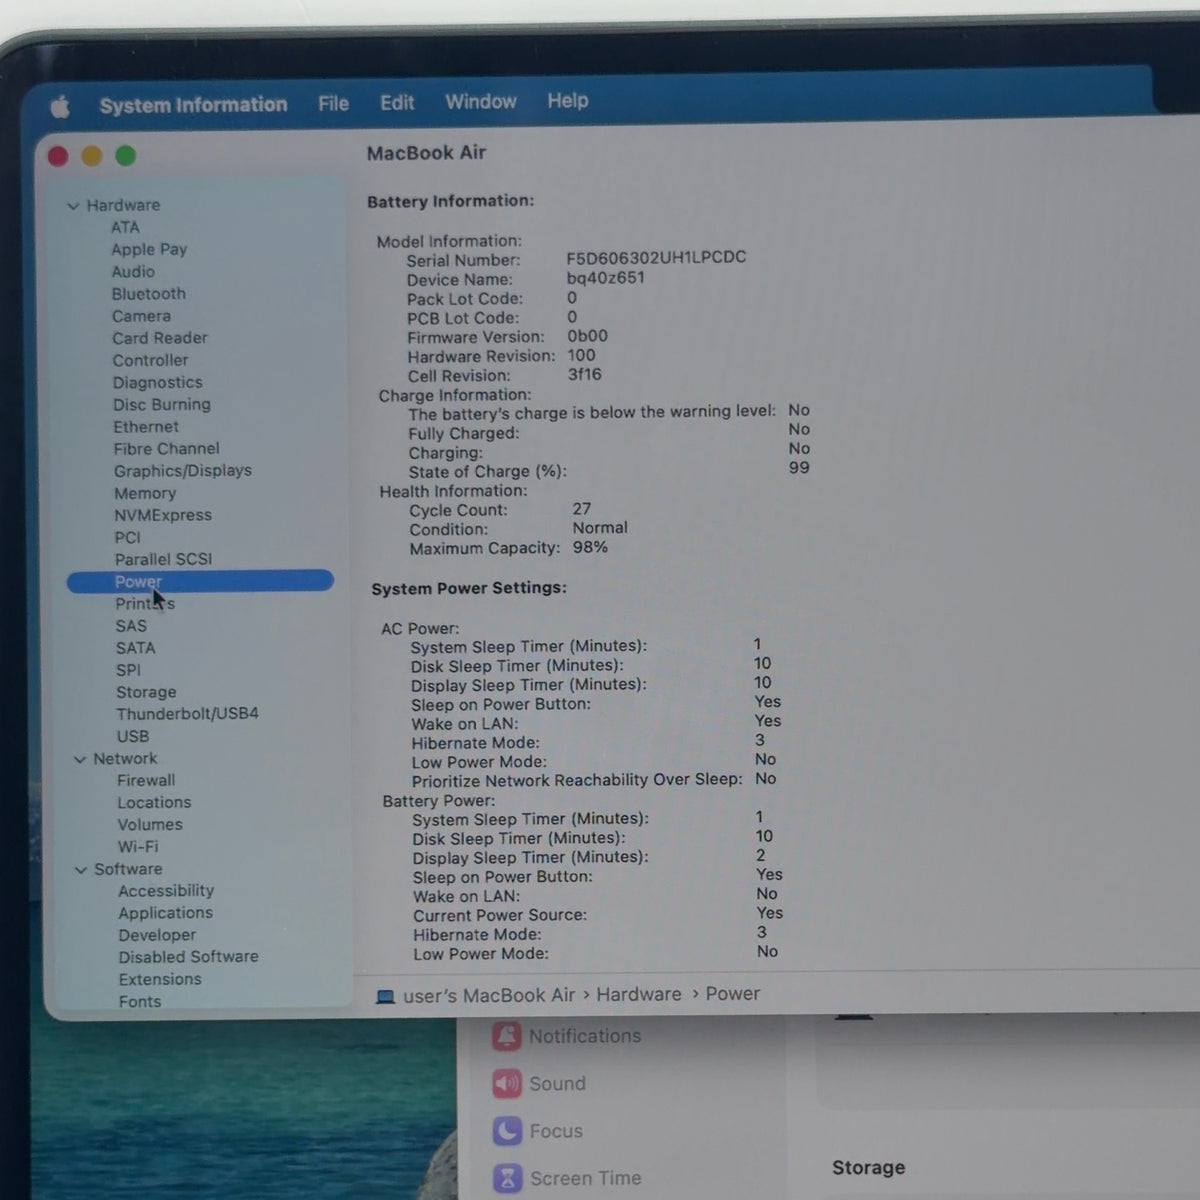Select Applications under Software
Screen dimensions: 1200x1200
[x=166, y=913]
